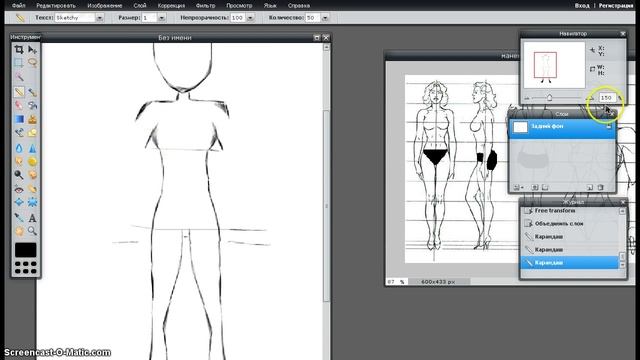Viewport: 640px width, 360px height.
Task: Maximize the Без имени document window
Action: (317, 38)
